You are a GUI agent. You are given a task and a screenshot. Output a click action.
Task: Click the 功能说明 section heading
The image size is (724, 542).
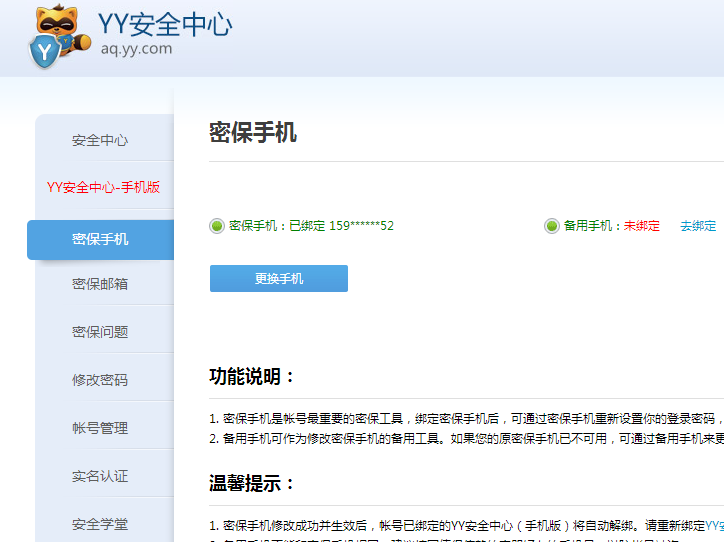(x=251, y=376)
